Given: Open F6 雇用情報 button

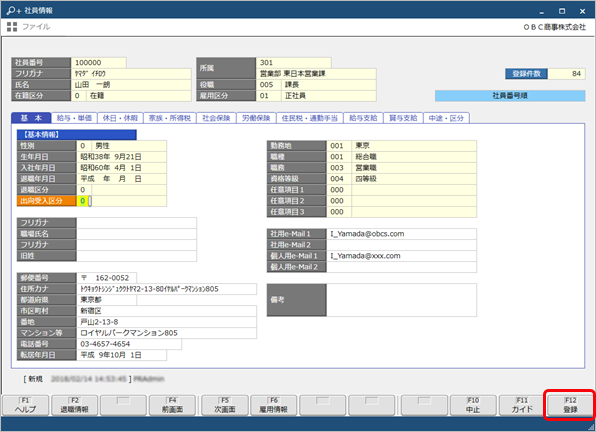Looking at the screenshot, I should tap(273, 405).
